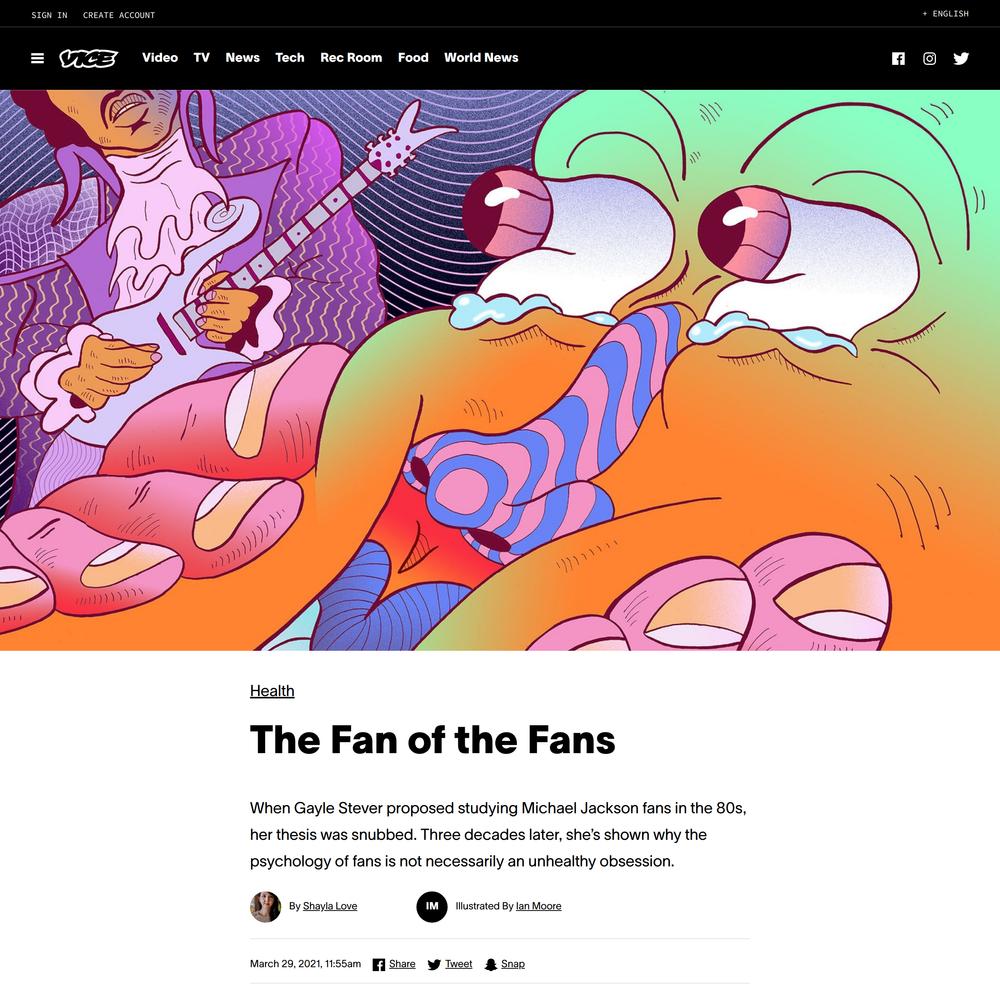Click the Snapchat ghost icon
This screenshot has height=1000, width=1000.
490,964
